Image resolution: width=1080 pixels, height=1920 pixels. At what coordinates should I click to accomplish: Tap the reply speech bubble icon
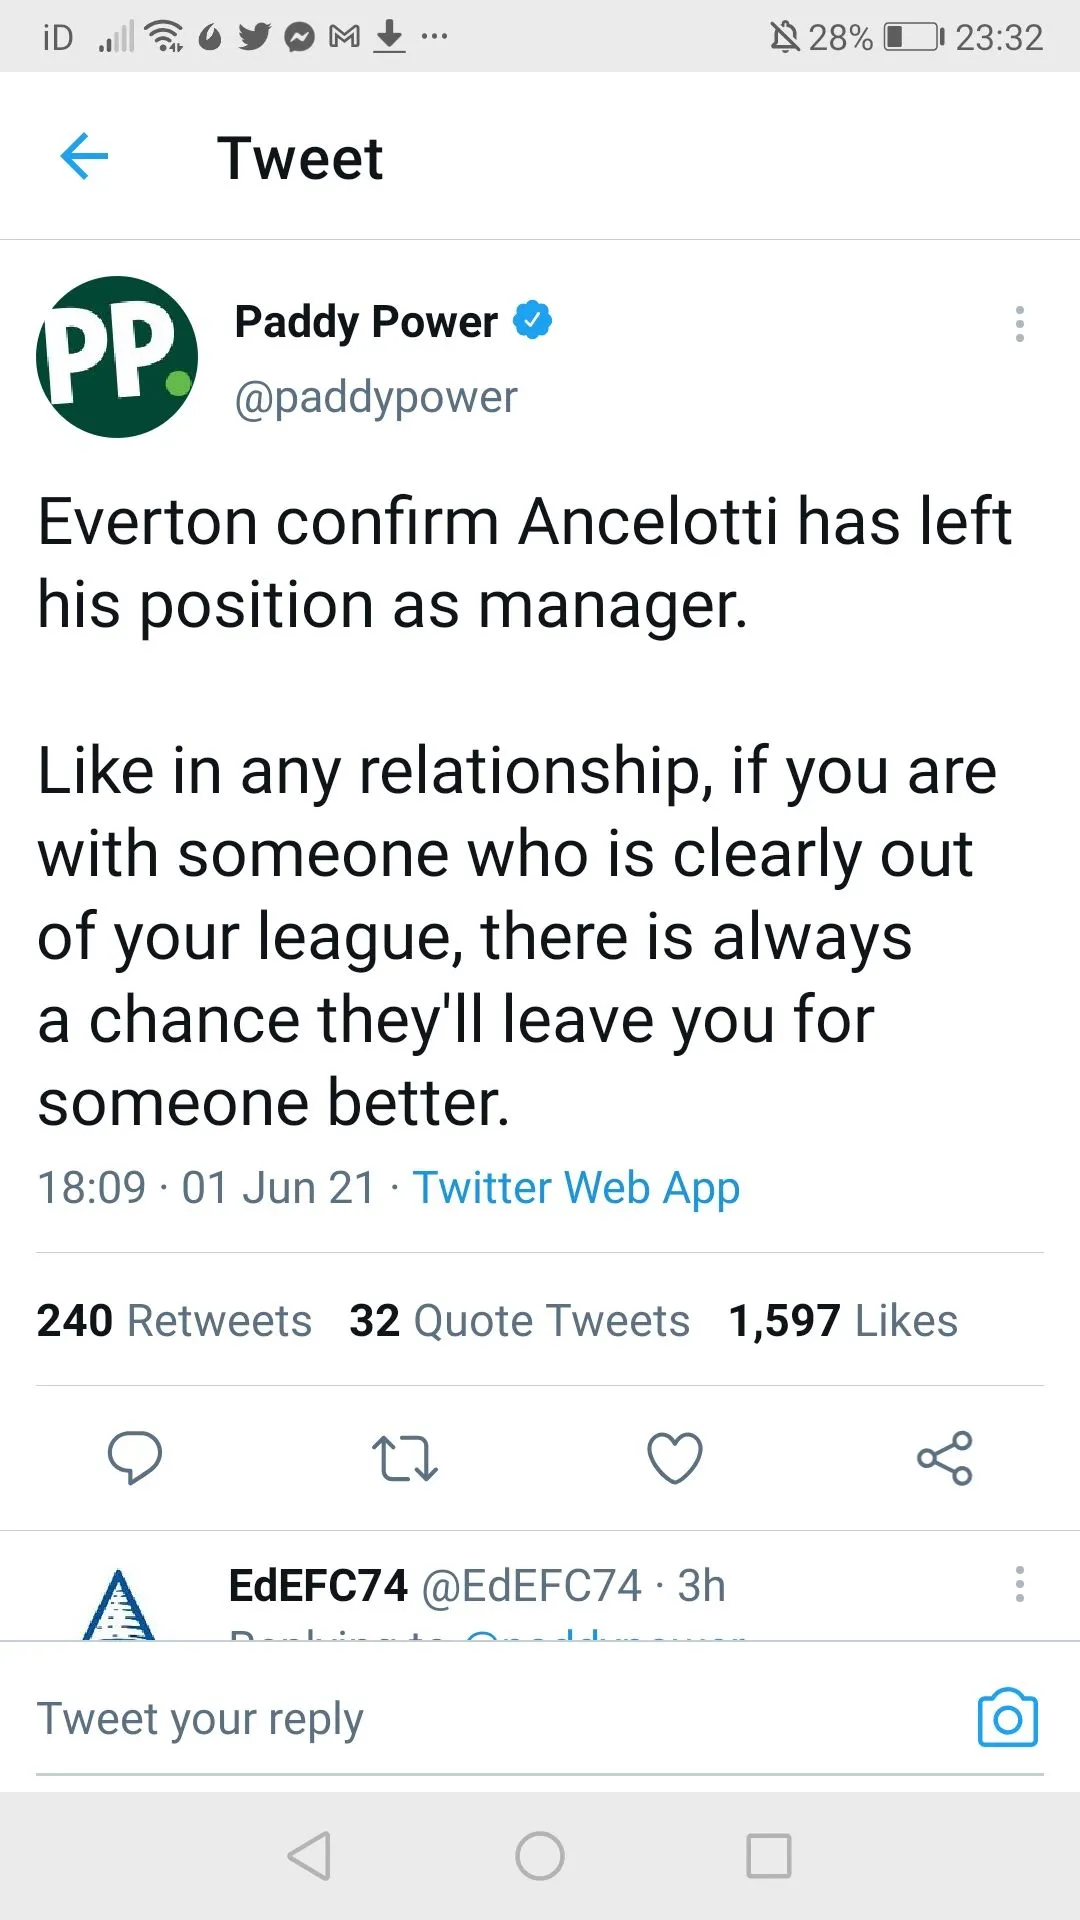(x=135, y=1457)
